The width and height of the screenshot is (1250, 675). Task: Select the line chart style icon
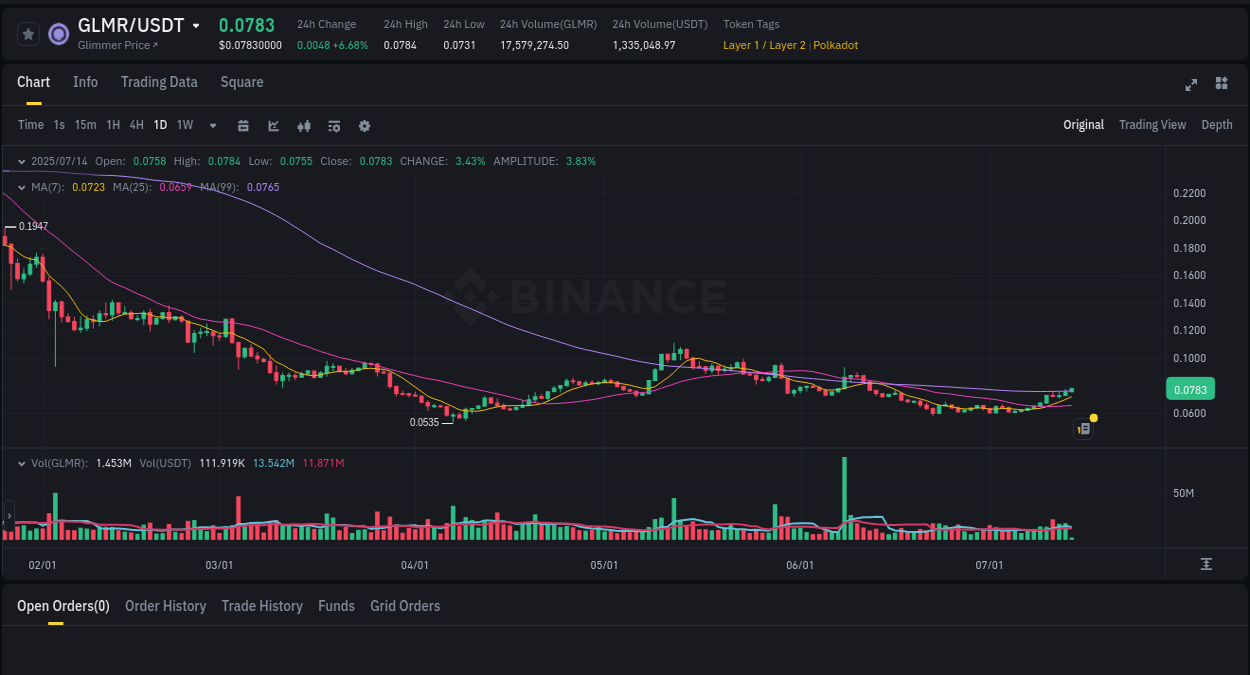[x=273, y=126]
